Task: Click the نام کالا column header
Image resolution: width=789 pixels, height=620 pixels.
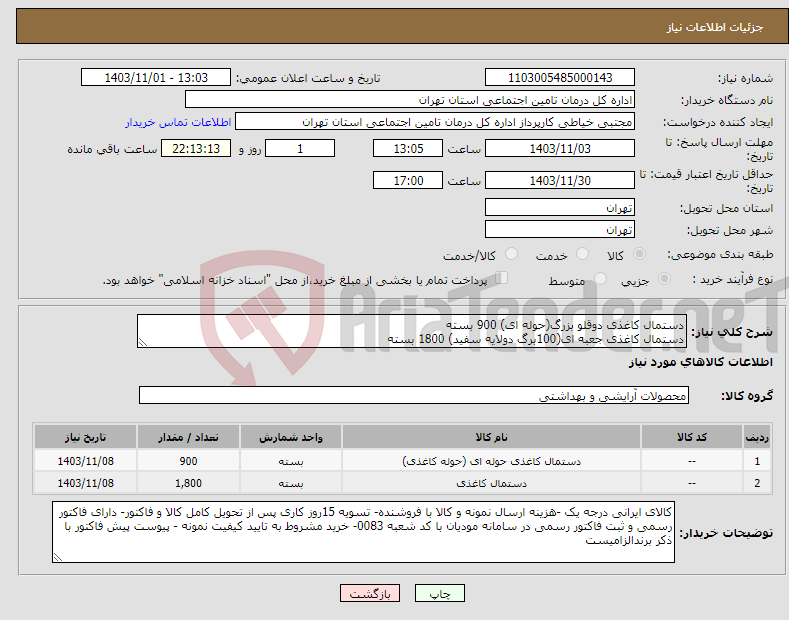Action: 491,437
